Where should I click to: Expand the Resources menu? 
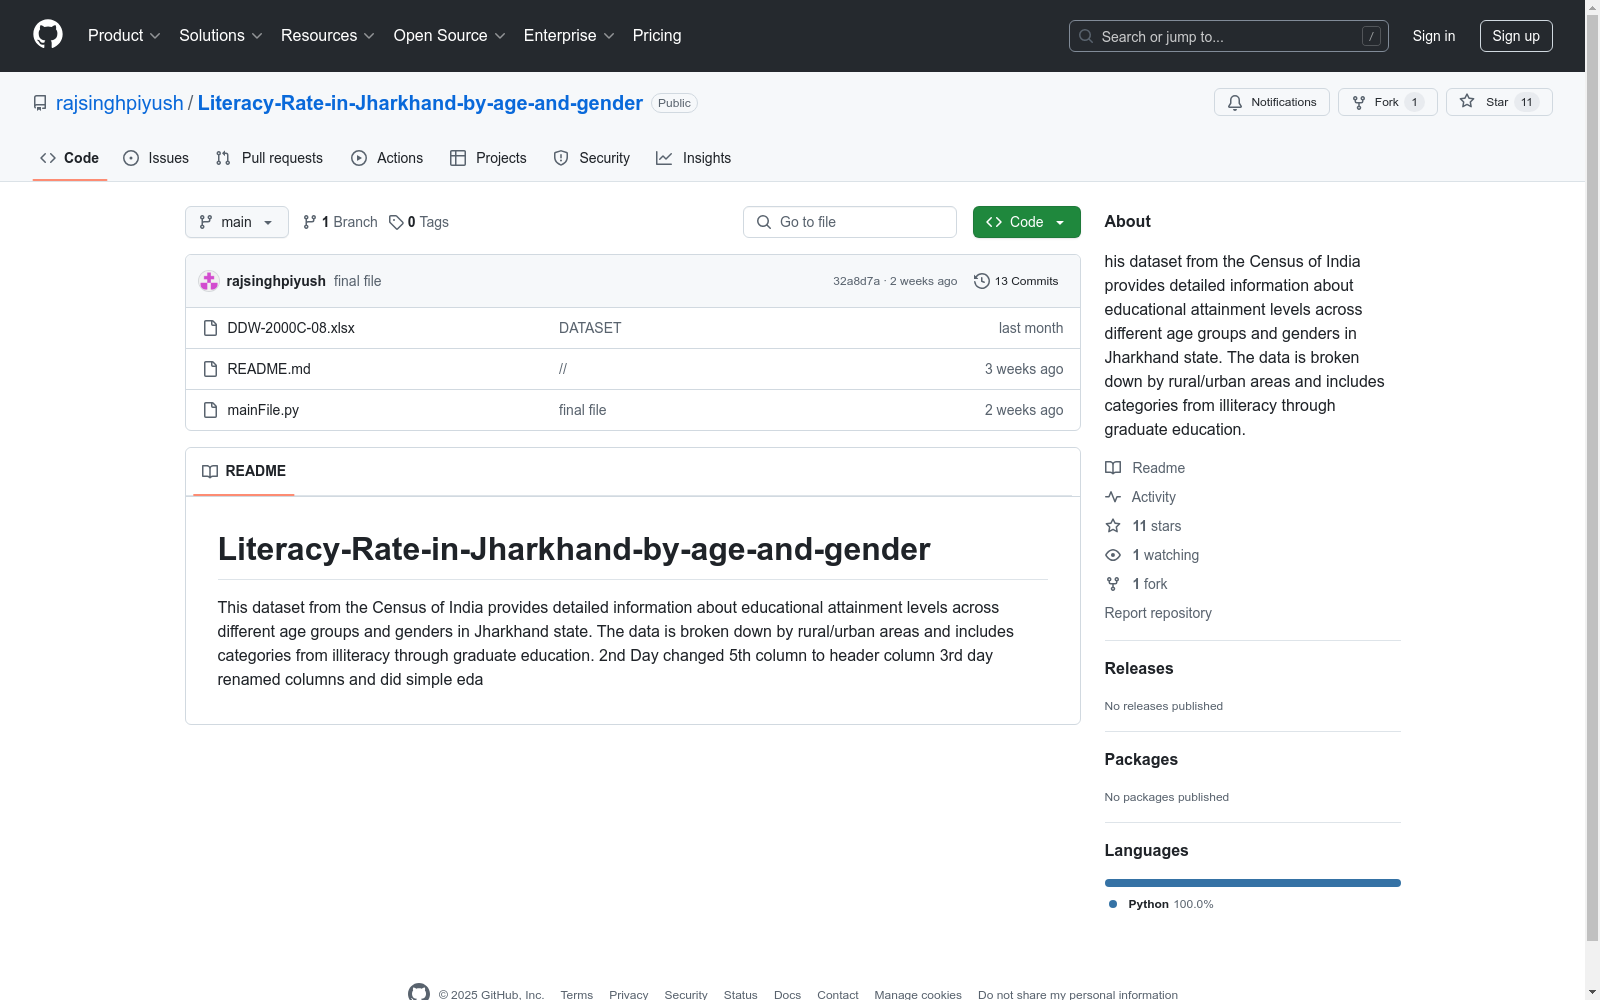click(327, 35)
